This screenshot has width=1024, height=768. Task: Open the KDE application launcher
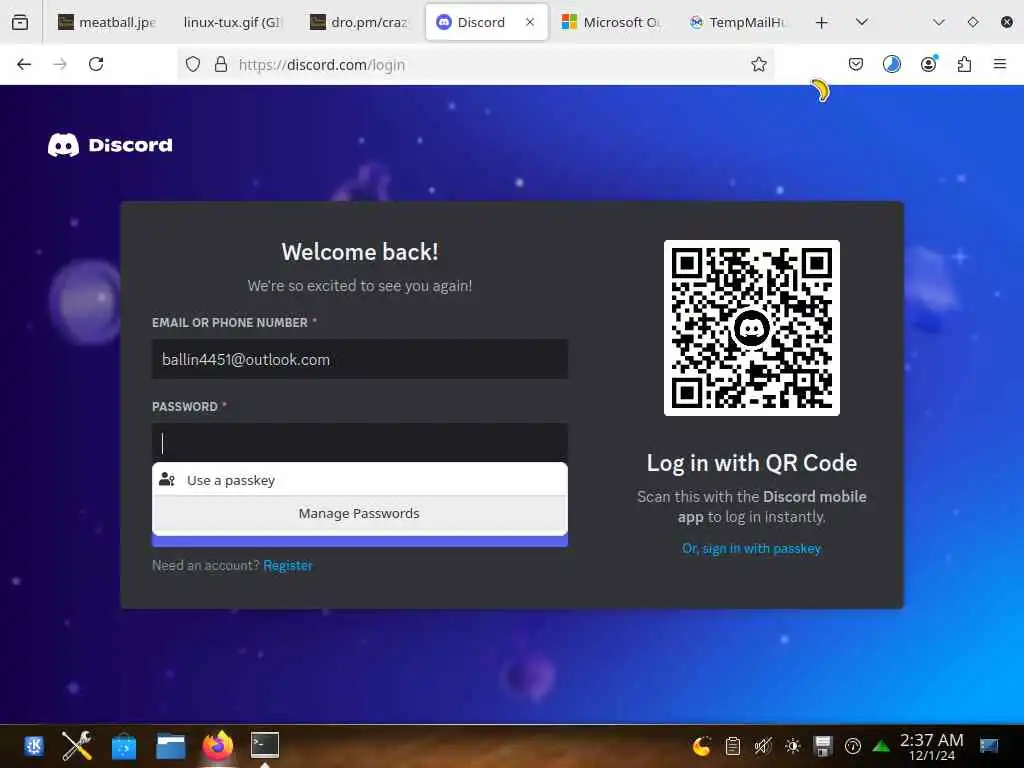pyautogui.click(x=33, y=746)
